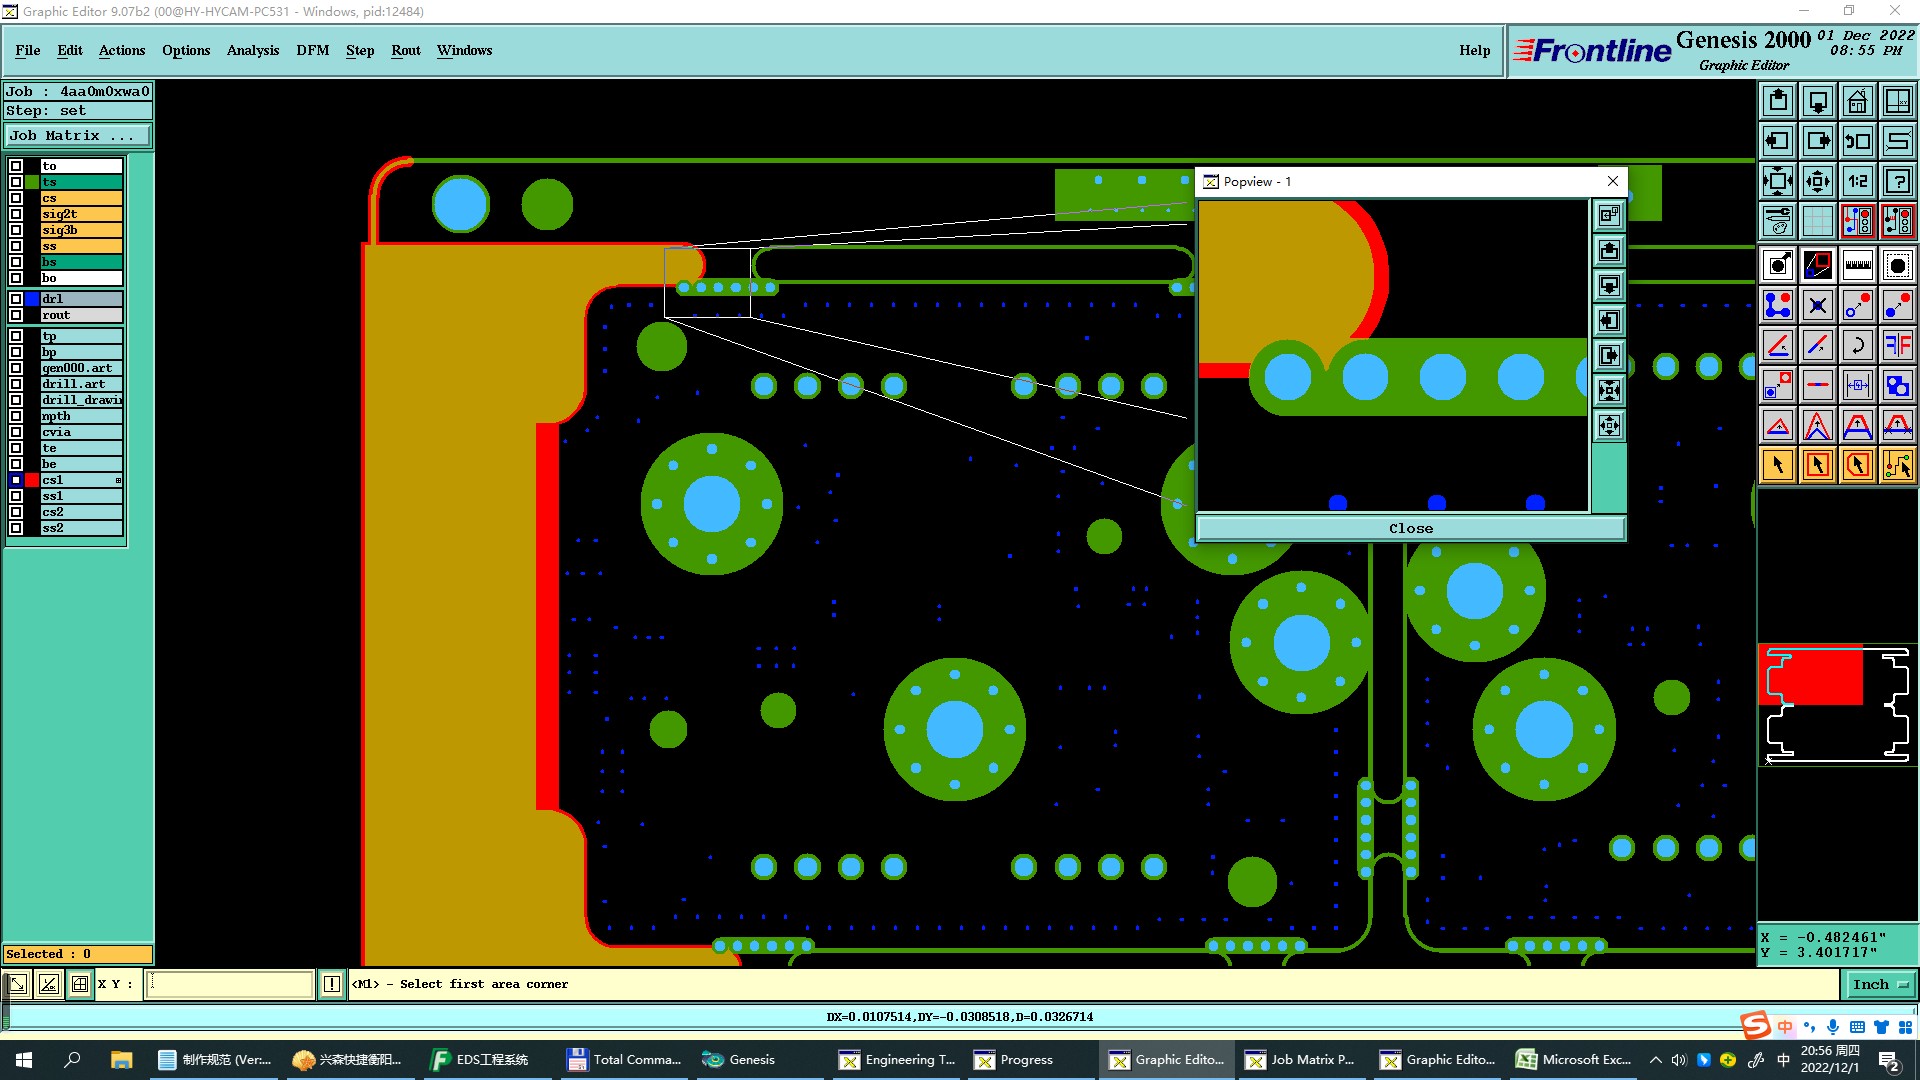Expand the cs1 layer options marker
This screenshot has width=1920, height=1080.
[118, 481]
